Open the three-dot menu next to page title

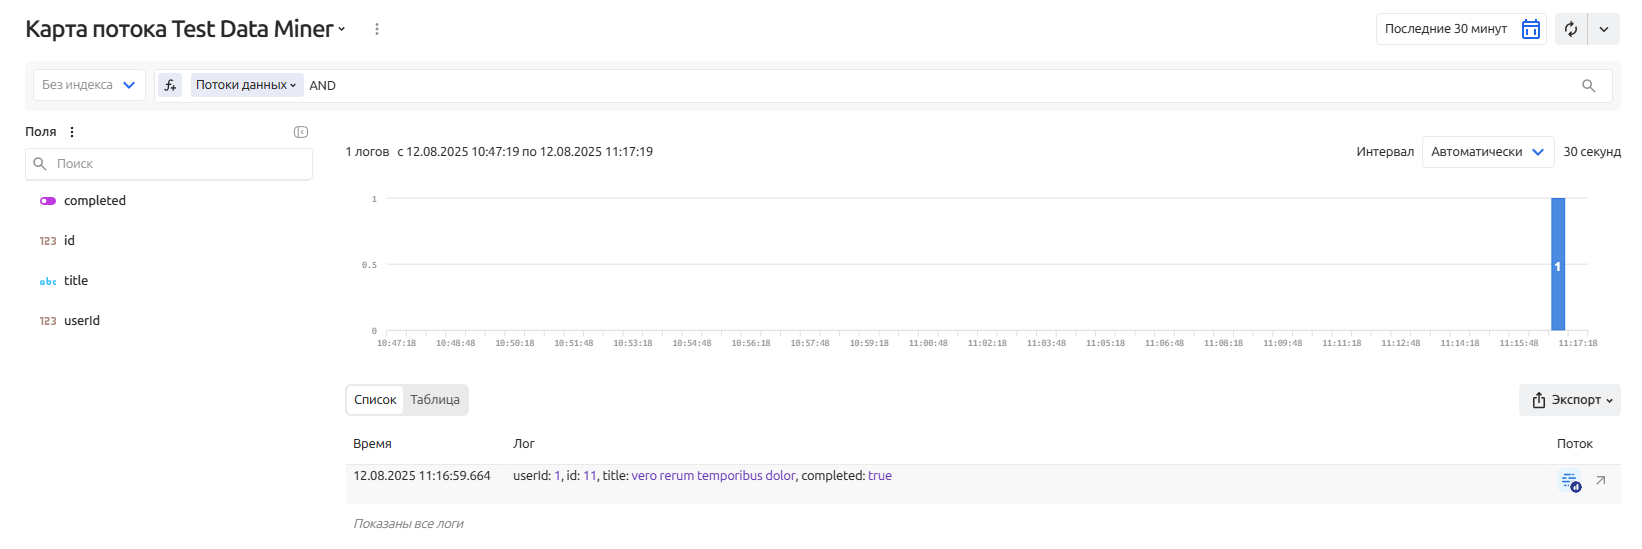377,29
